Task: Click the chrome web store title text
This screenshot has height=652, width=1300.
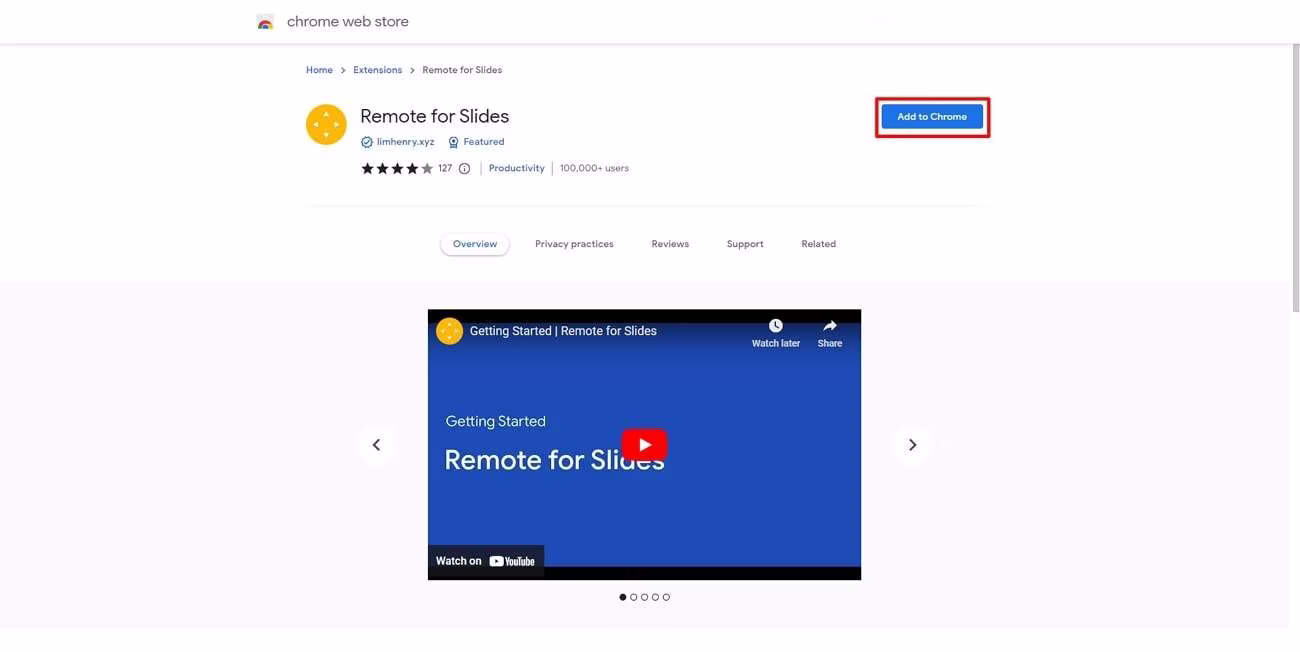Action: pyautogui.click(x=347, y=22)
